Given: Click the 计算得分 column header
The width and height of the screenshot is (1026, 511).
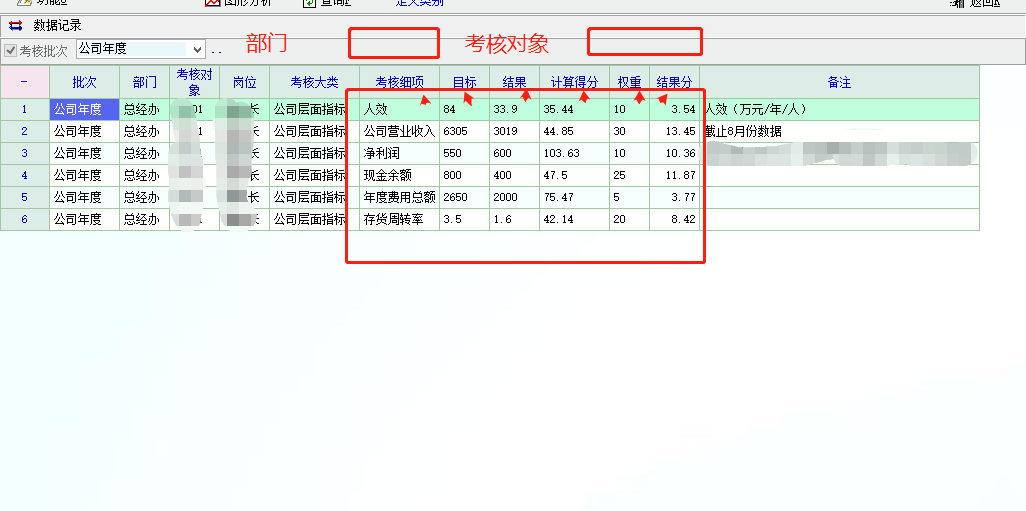Looking at the screenshot, I should pos(574,82).
